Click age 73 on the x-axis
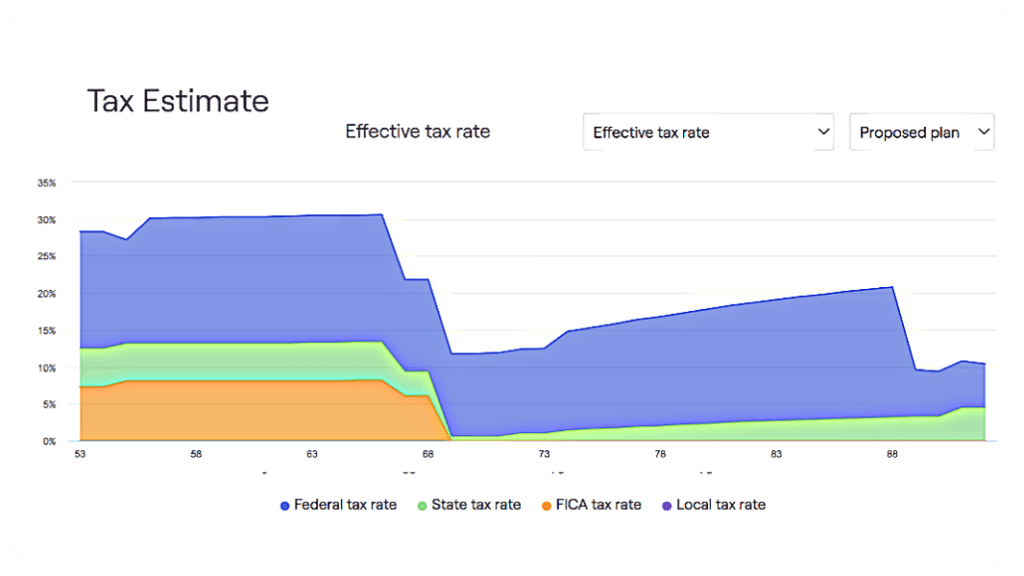Image resolution: width=1024 pixels, height=576 pixels. coord(544,454)
